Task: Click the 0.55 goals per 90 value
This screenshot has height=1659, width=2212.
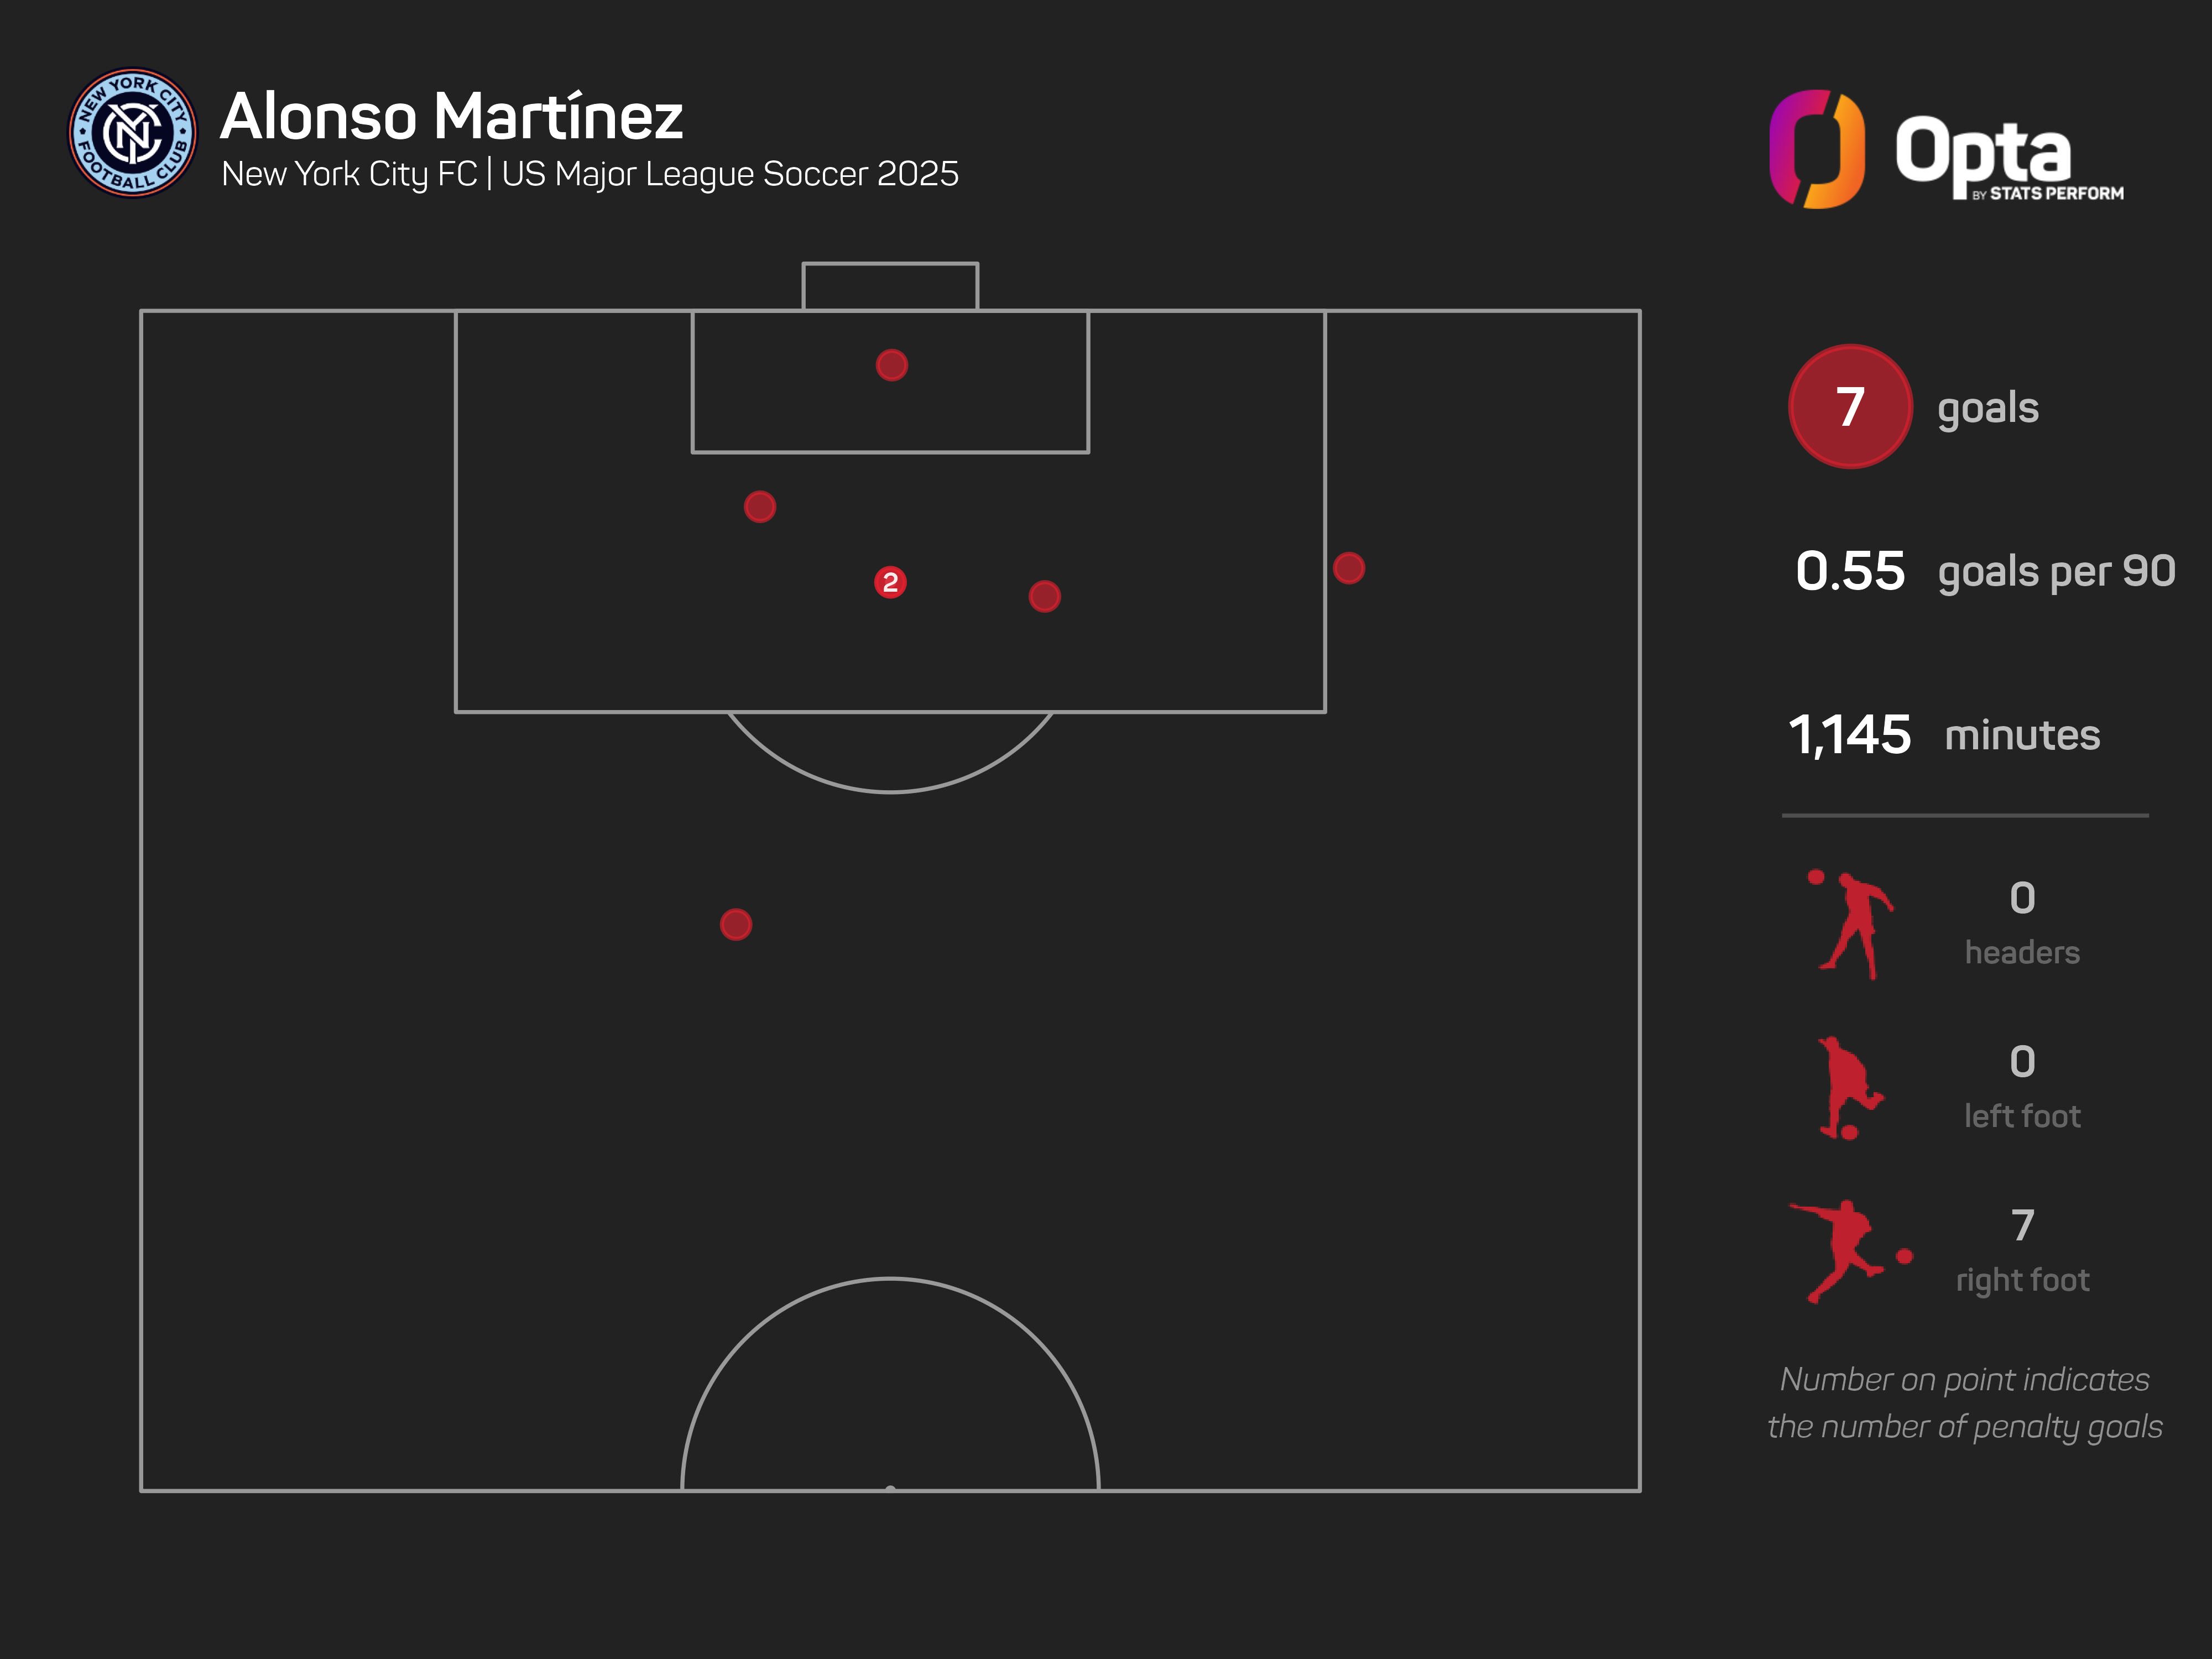Action: 1850,571
